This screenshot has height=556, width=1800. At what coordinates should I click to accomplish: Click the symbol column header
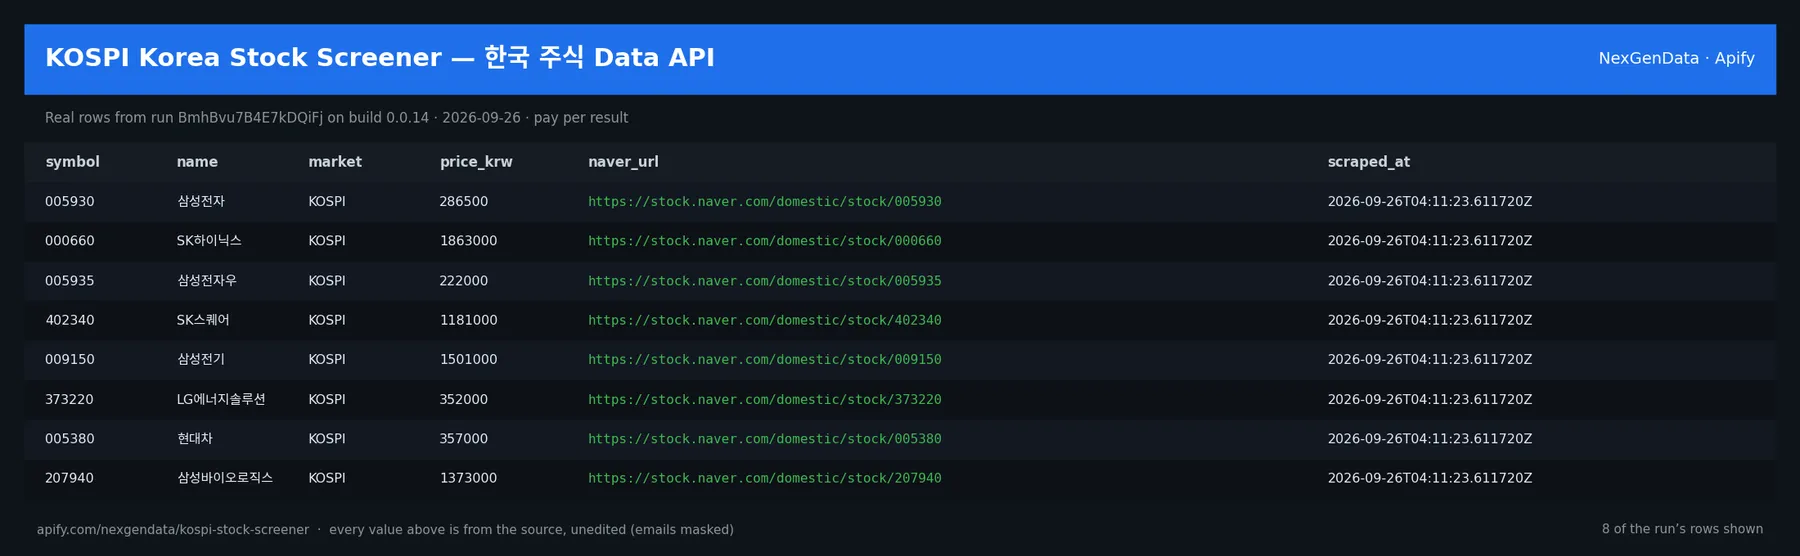pyautogui.click(x=72, y=162)
